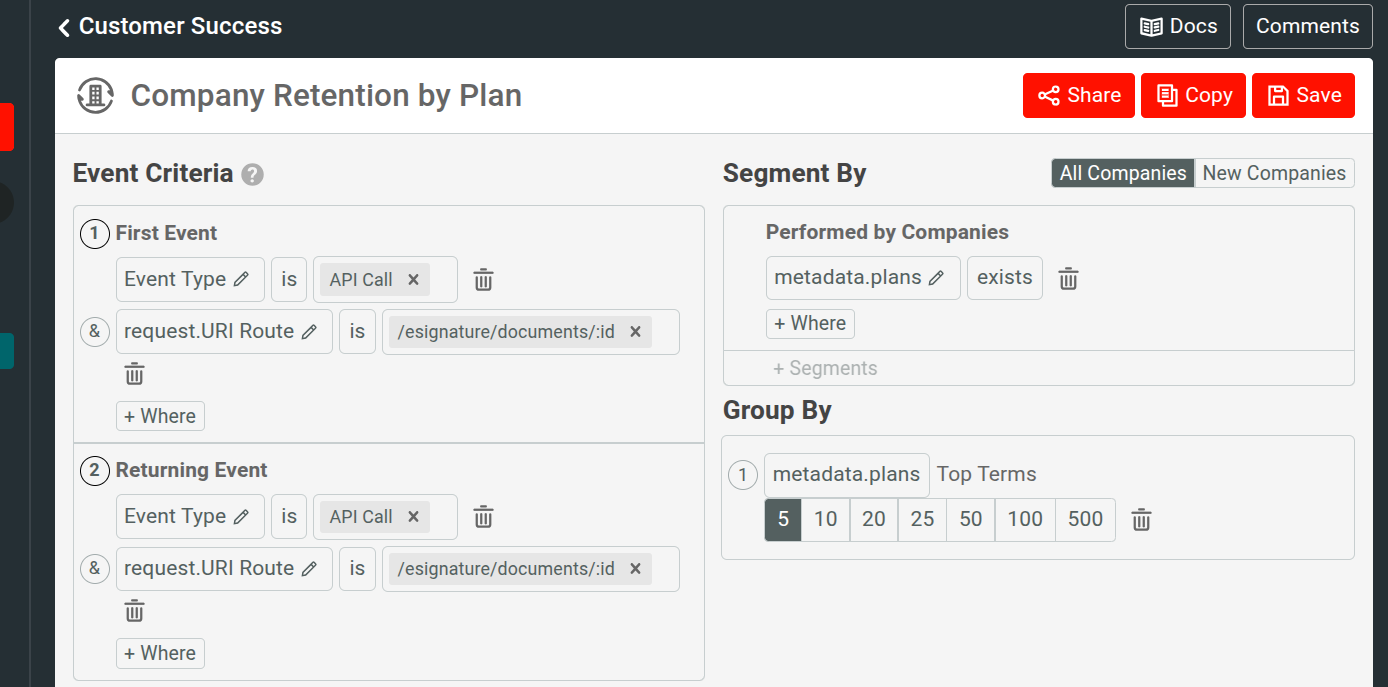Add a Where clause under Returning Event
The image size is (1388, 687).
160,652
